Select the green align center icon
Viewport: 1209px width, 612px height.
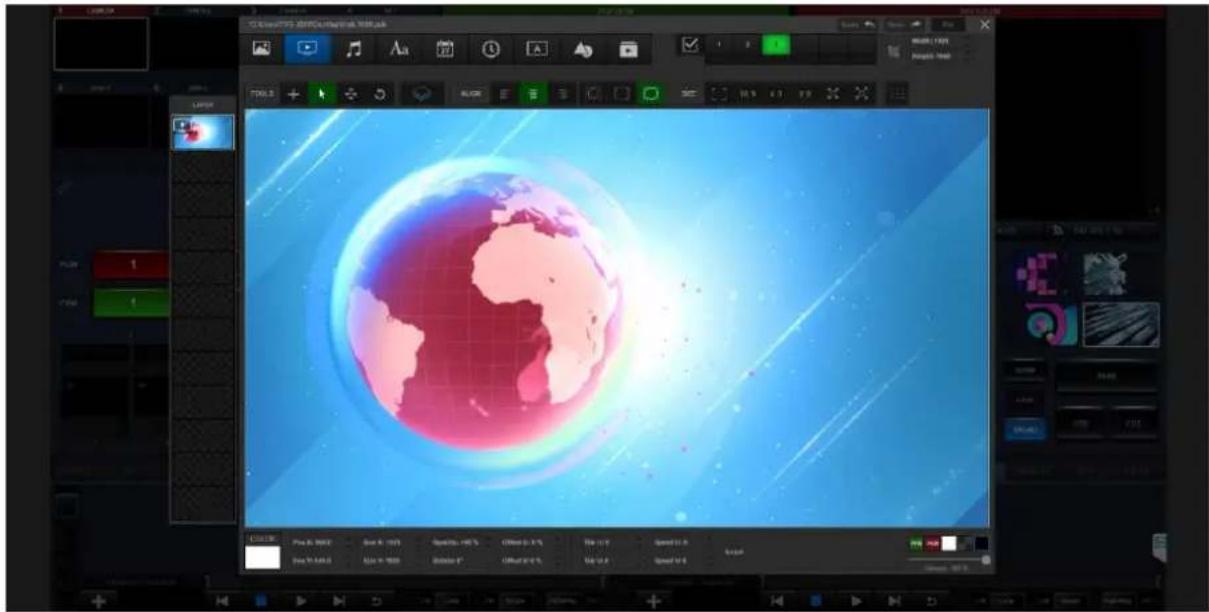coord(534,93)
